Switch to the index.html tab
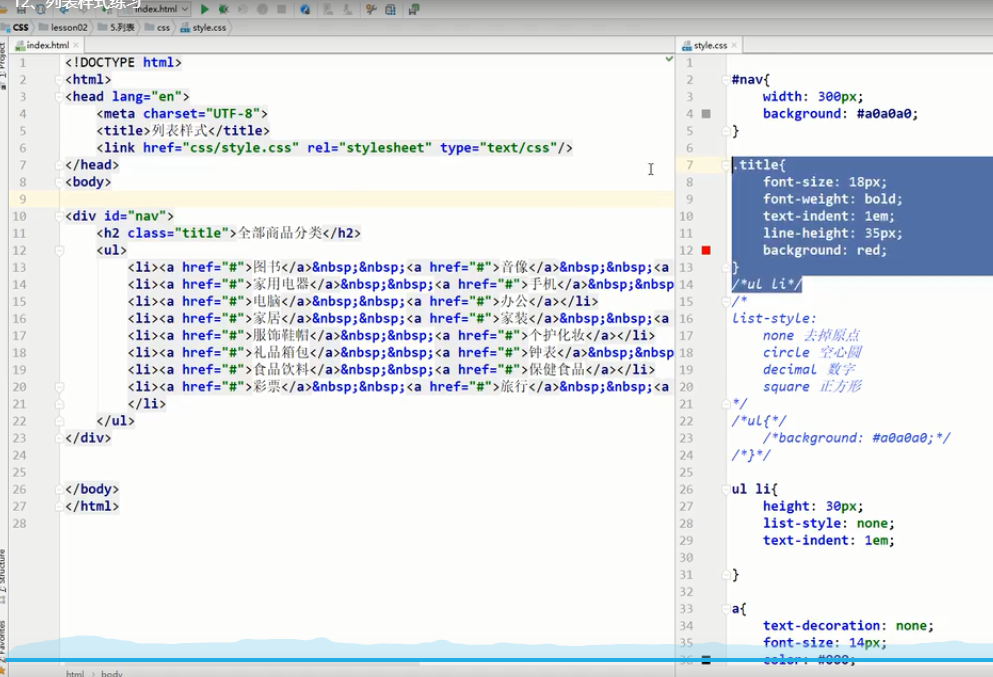This screenshot has height=677, width=993. click(x=47, y=46)
